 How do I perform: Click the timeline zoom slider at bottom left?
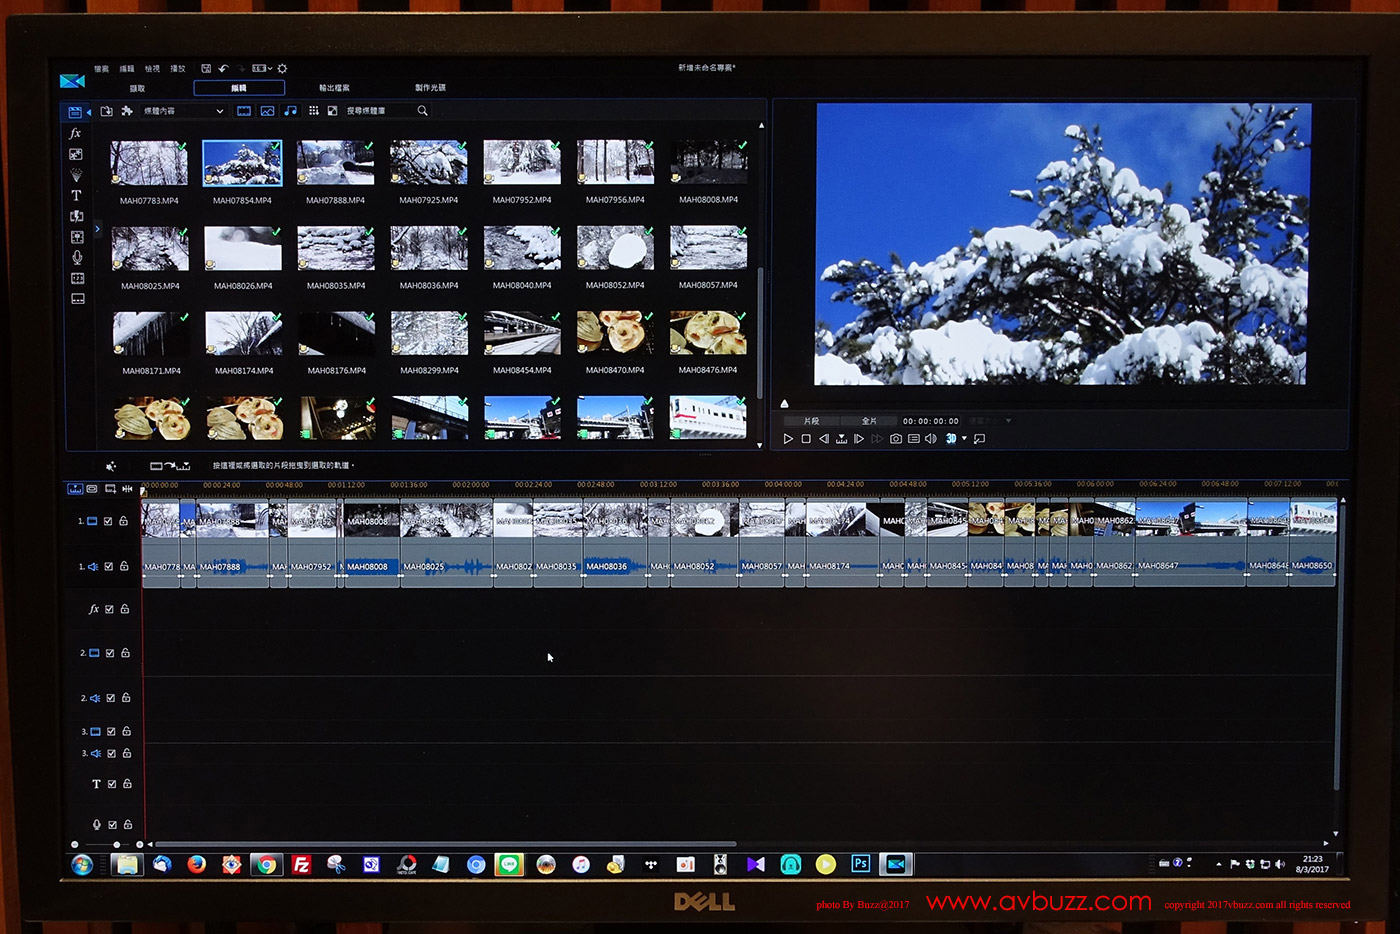[116, 844]
